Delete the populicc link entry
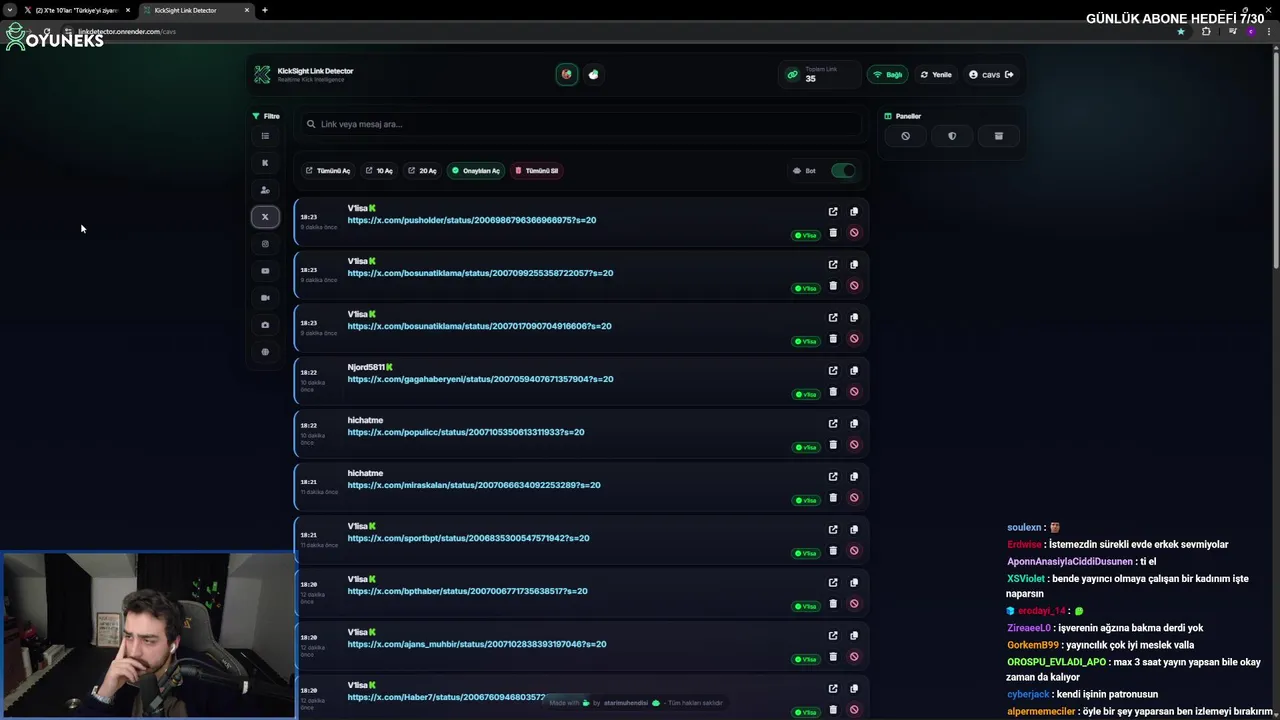The image size is (1280, 720). [x=833, y=445]
